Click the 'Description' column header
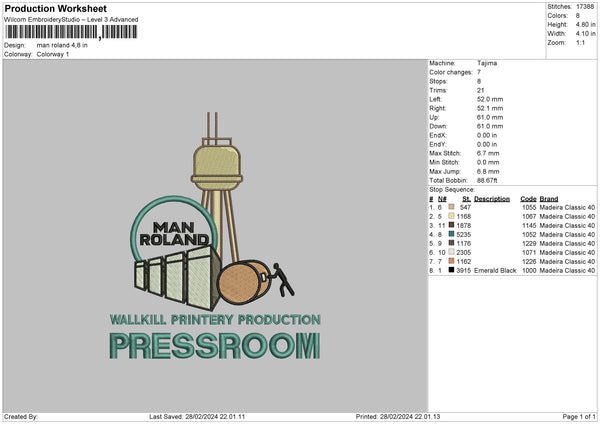This screenshot has width=600, height=424. click(x=492, y=199)
